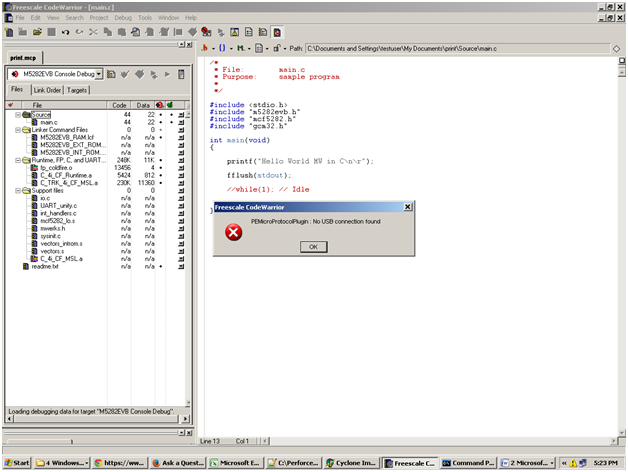Collapse the Linker Command Files group
628x472 pixels.
pyautogui.click(x=18, y=130)
